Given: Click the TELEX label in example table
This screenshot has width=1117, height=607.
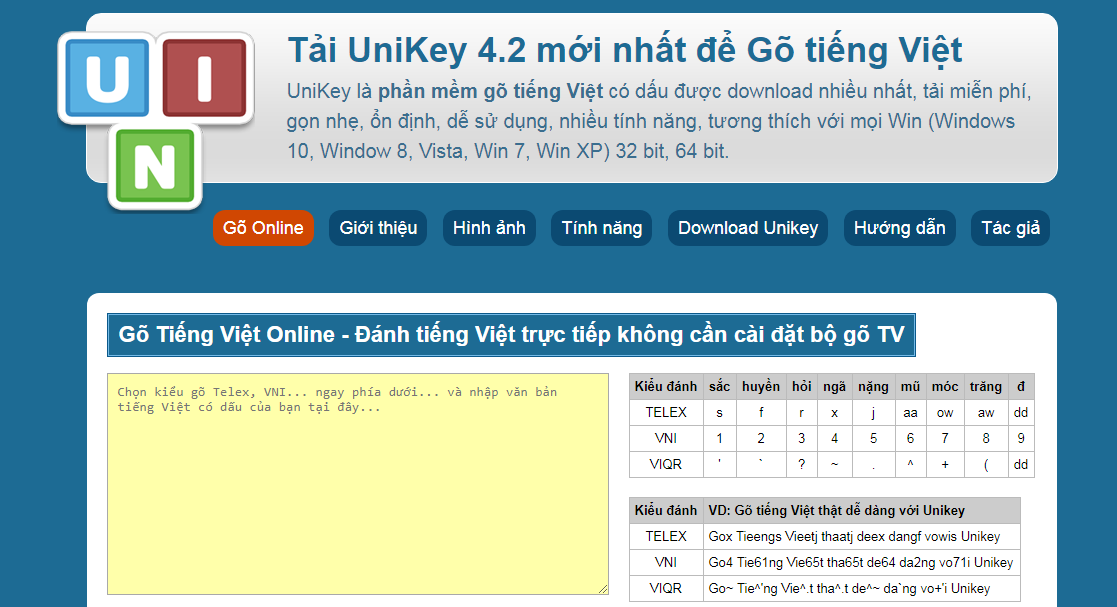Looking at the screenshot, I should (x=666, y=536).
